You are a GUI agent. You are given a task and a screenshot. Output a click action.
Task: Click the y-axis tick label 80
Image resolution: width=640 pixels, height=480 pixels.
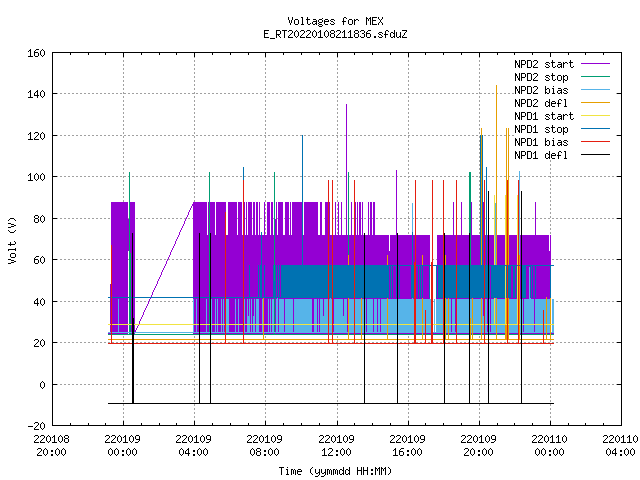pos(39,219)
